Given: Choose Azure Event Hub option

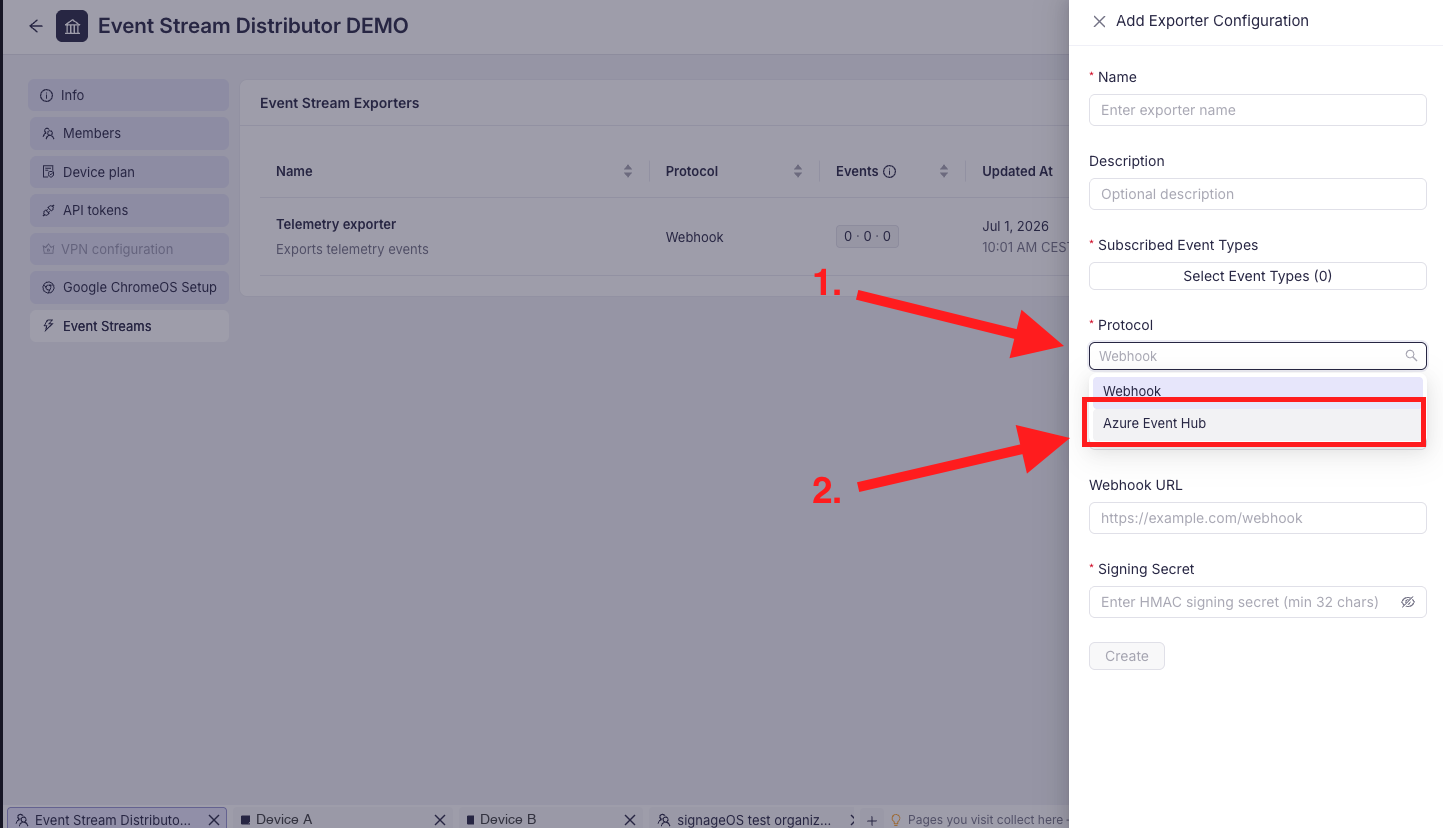Looking at the screenshot, I should [1257, 423].
